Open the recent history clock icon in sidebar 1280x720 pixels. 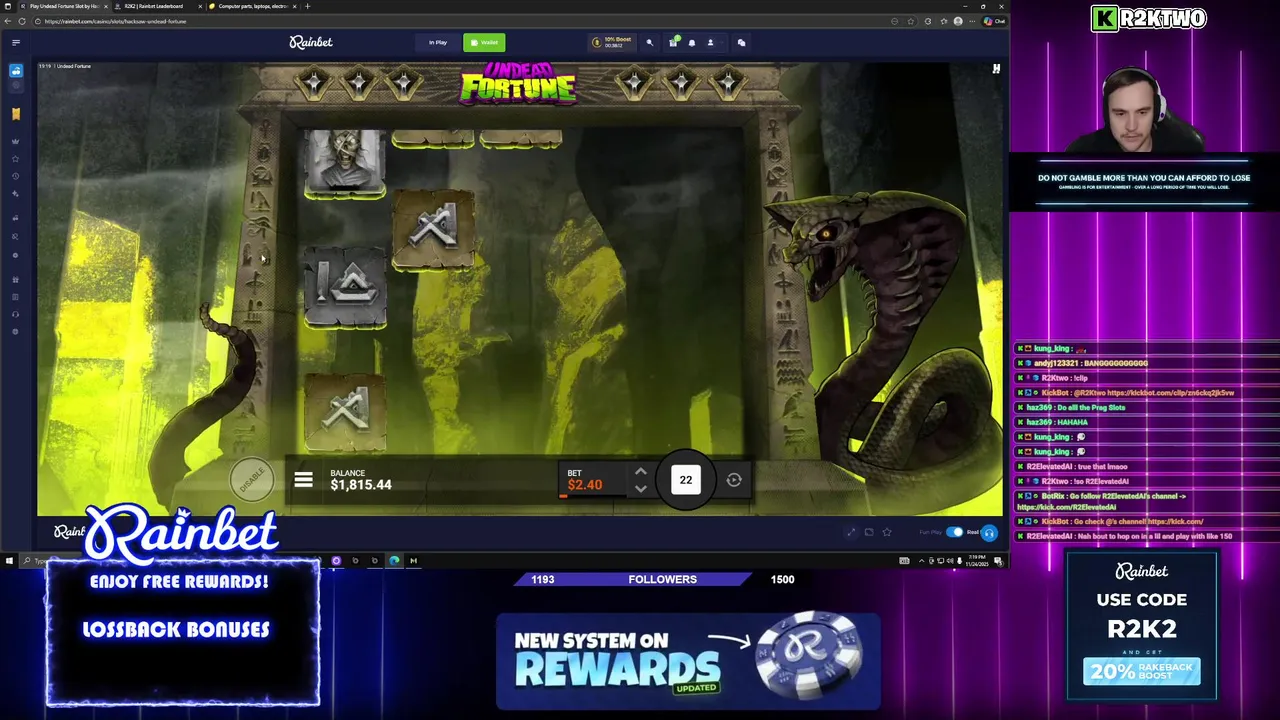point(15,176)
